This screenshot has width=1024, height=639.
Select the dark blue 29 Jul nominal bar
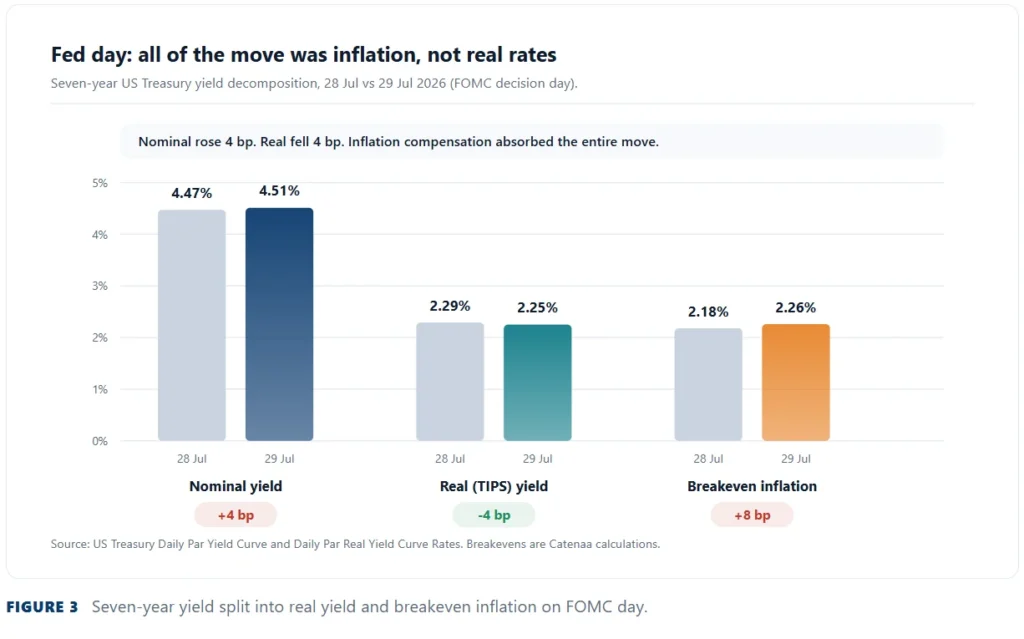pyautogui.click(x=279, y=324)
